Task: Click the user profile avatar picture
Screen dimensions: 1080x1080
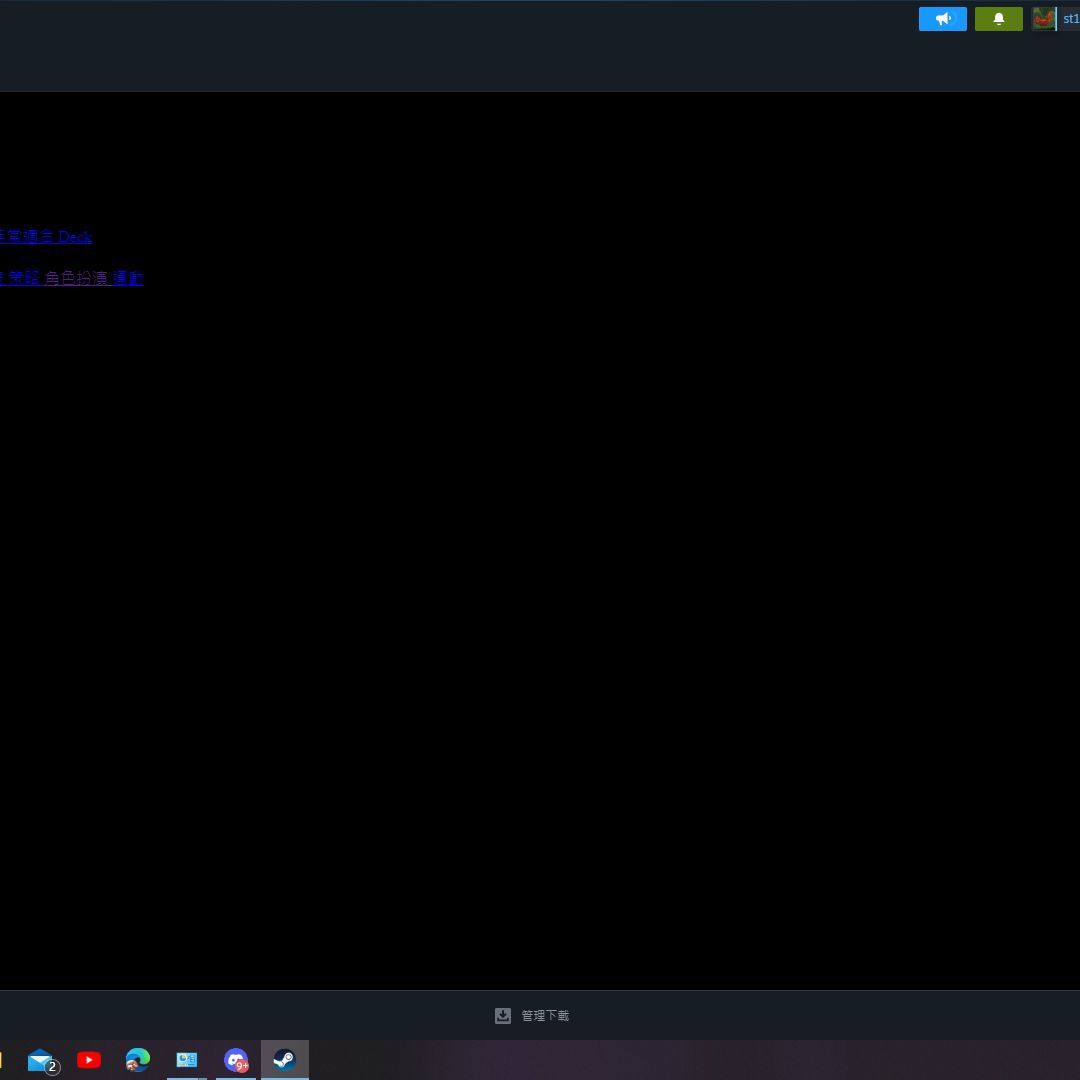Action: (x=1043, y=19)
